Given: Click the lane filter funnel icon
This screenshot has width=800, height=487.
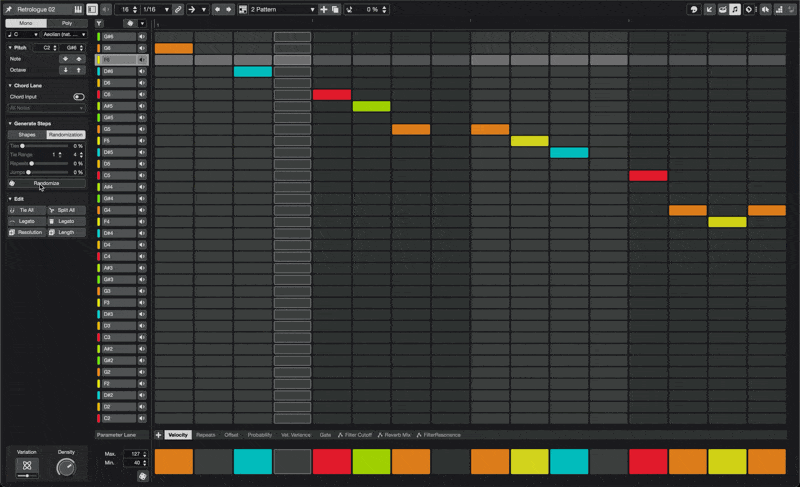Looking at the screenshot, I should tap(99, 22).
